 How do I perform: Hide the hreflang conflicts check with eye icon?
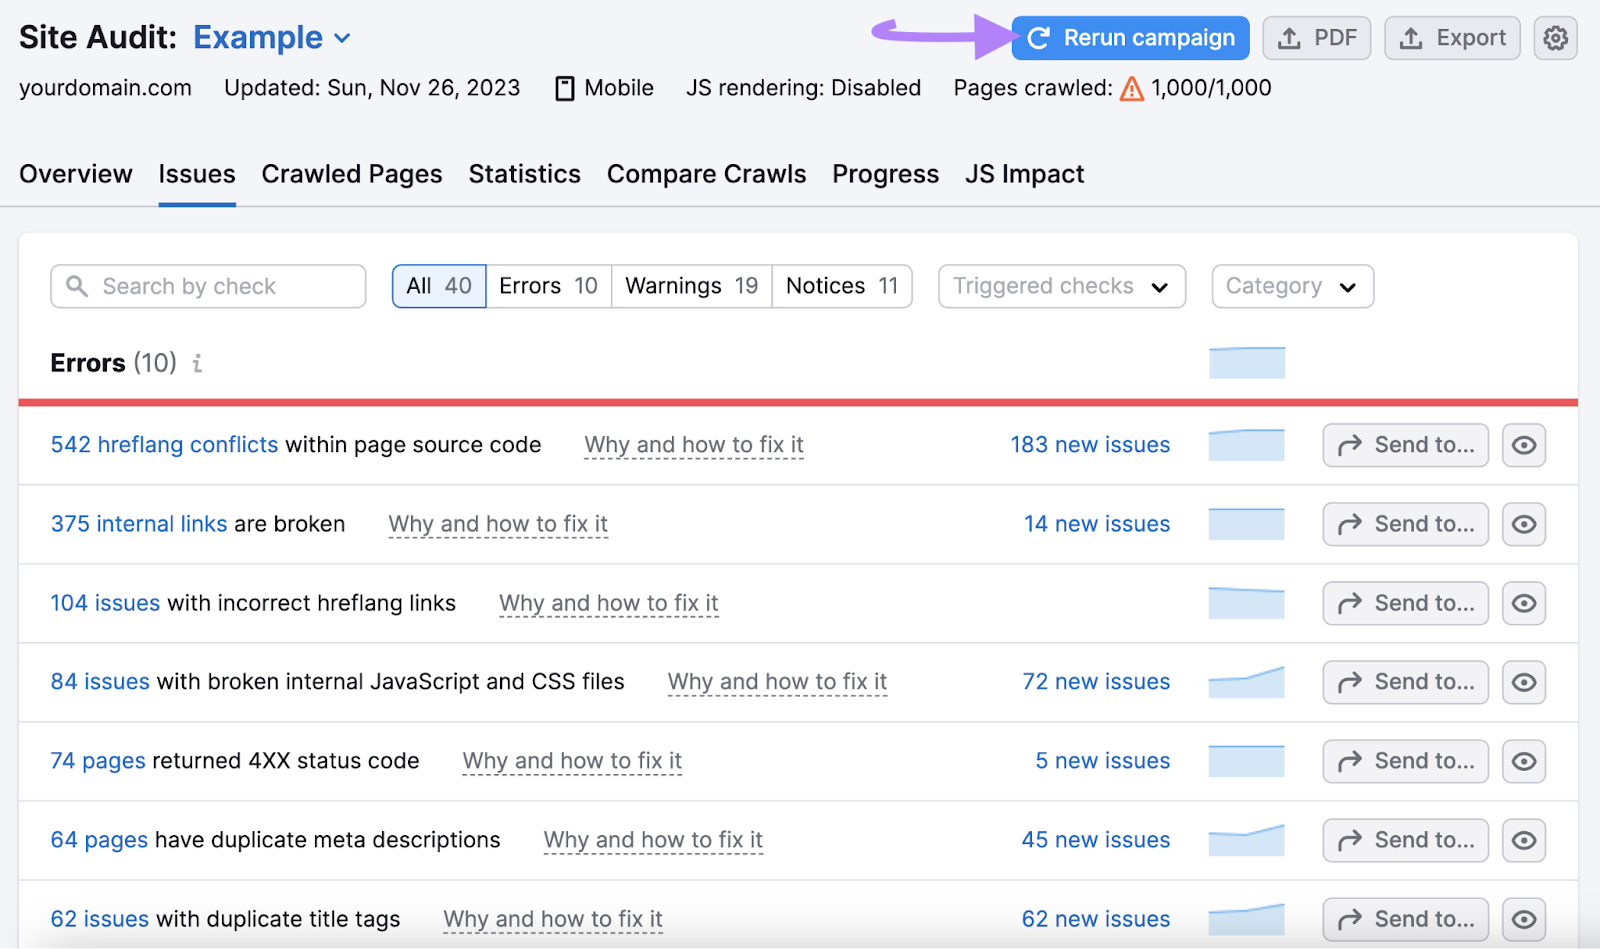click(1524, 445)
